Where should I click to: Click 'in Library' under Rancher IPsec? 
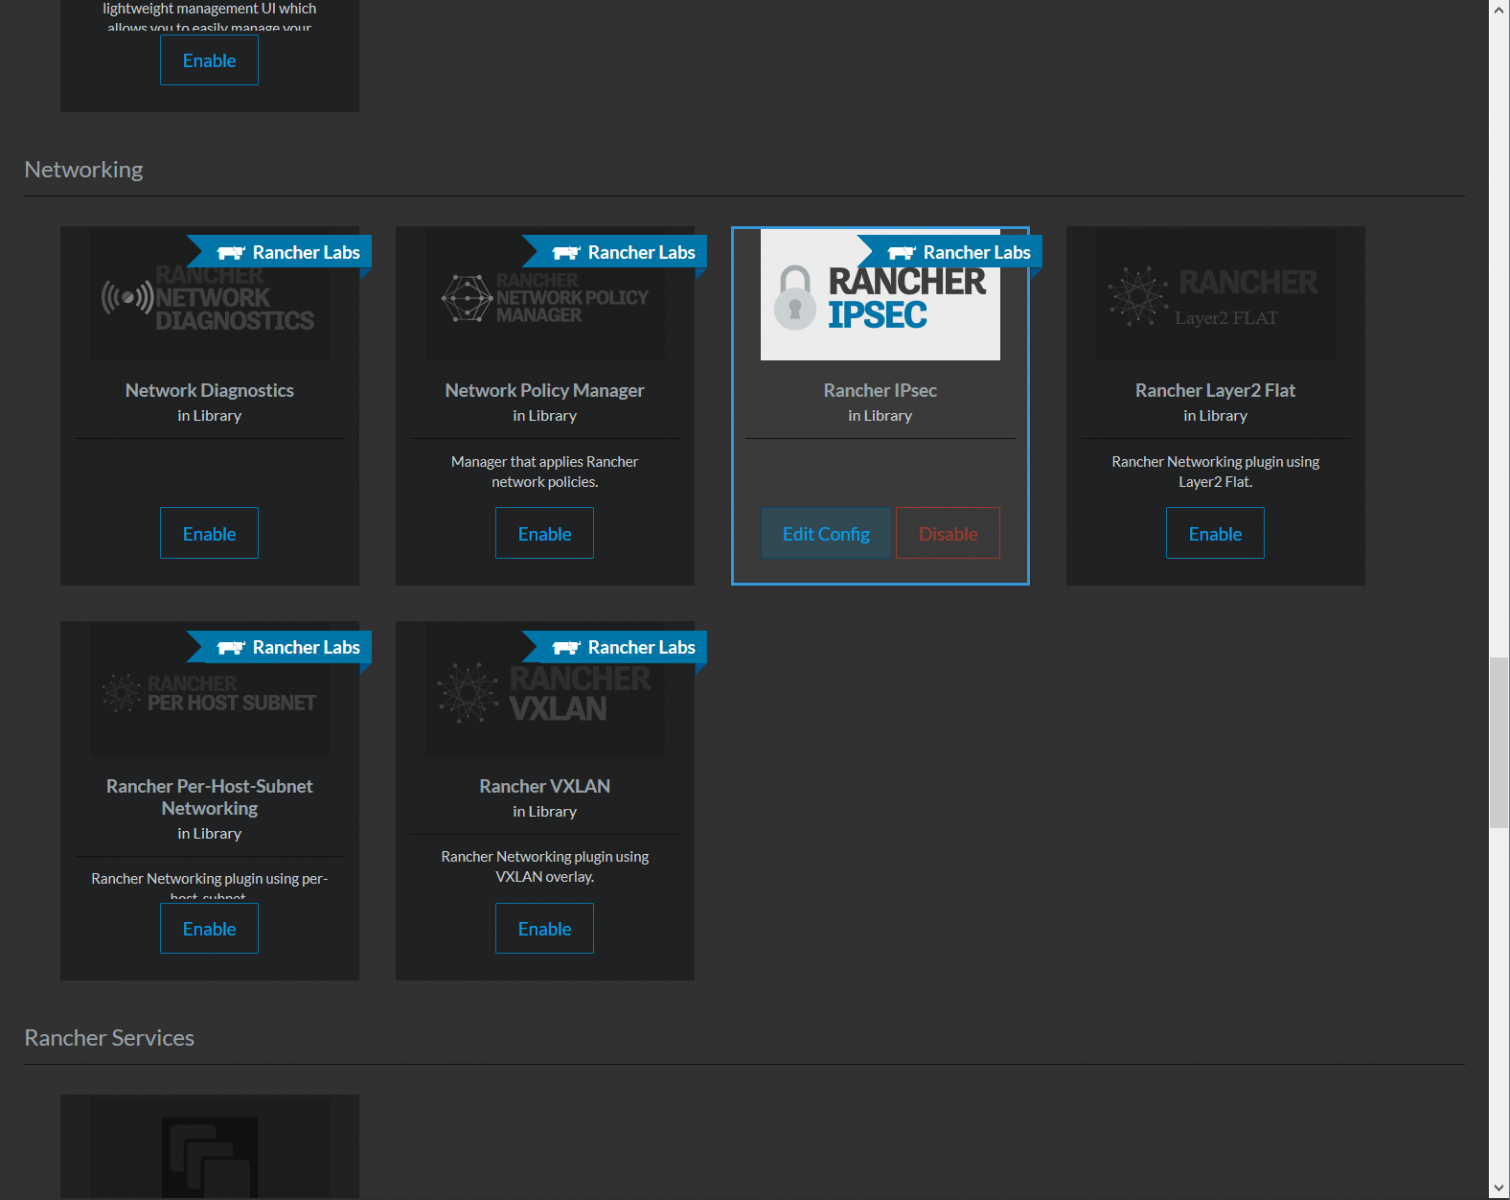(880, 415)
